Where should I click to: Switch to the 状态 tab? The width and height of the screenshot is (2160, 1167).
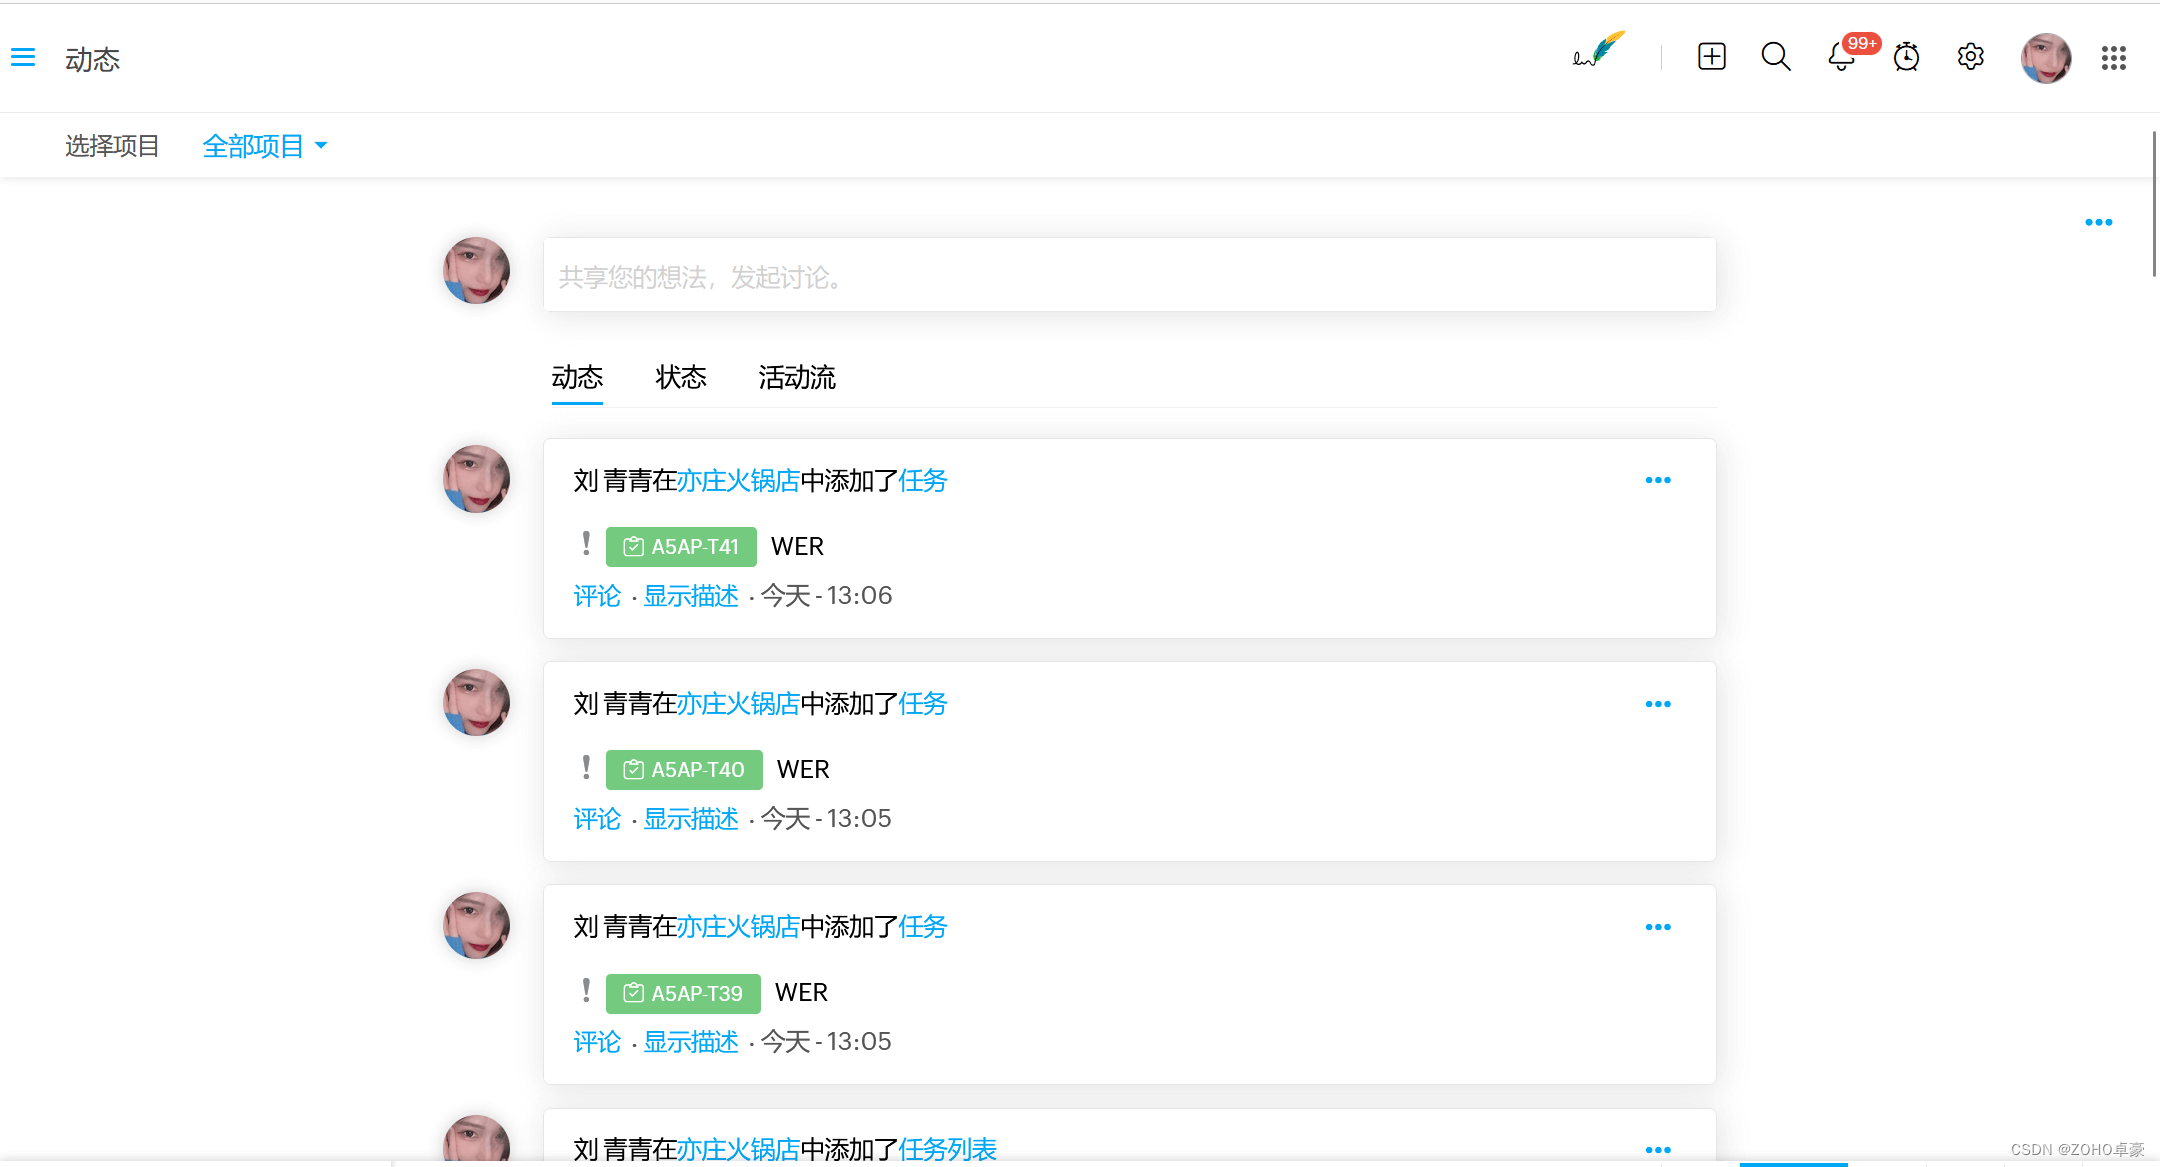pyautogui.click(x=681, y=378)
